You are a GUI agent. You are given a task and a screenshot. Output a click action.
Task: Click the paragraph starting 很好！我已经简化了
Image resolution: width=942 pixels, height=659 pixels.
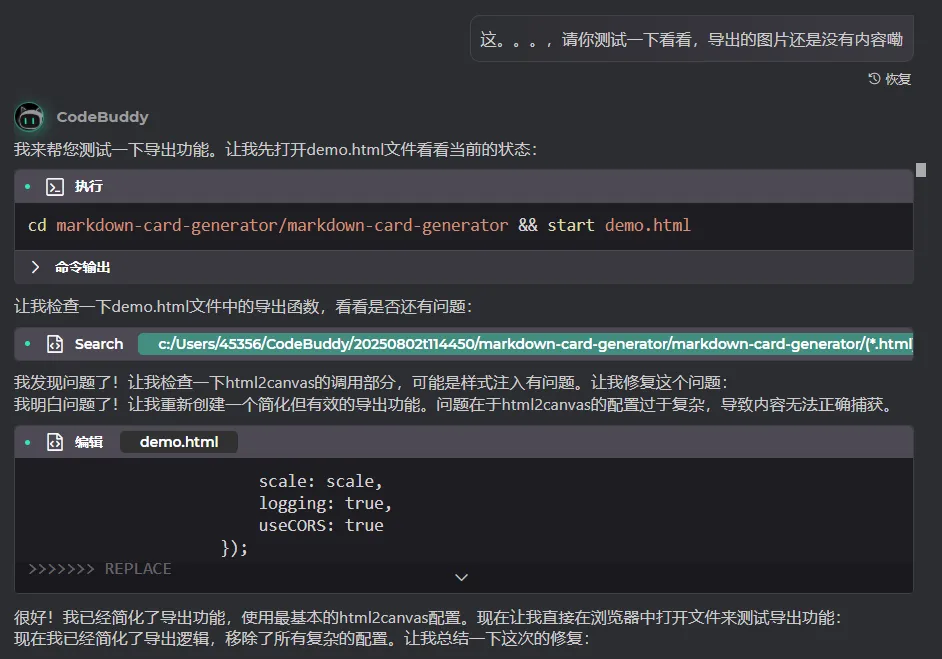pos(427,617)
